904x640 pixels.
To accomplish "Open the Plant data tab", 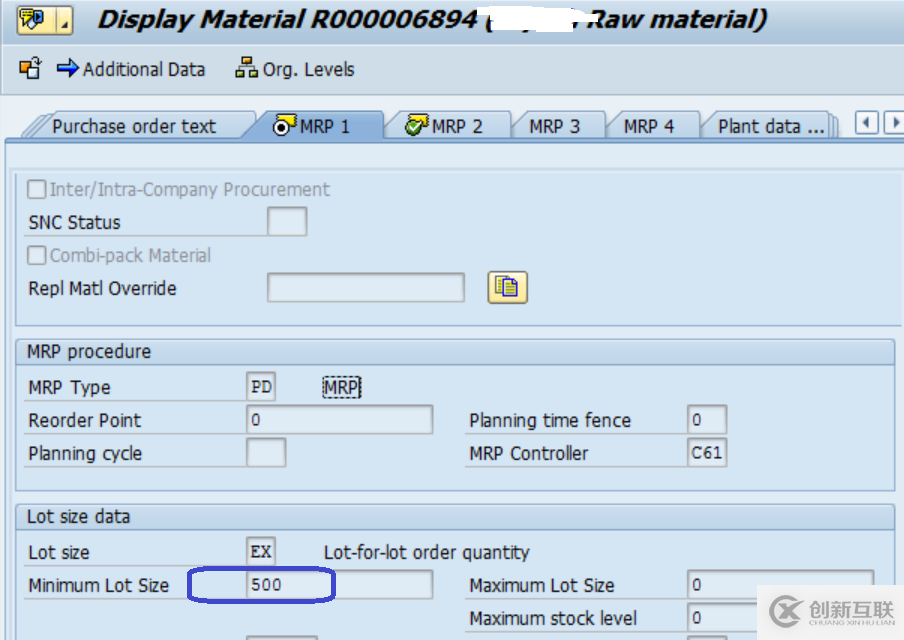I will pos(770,126).
